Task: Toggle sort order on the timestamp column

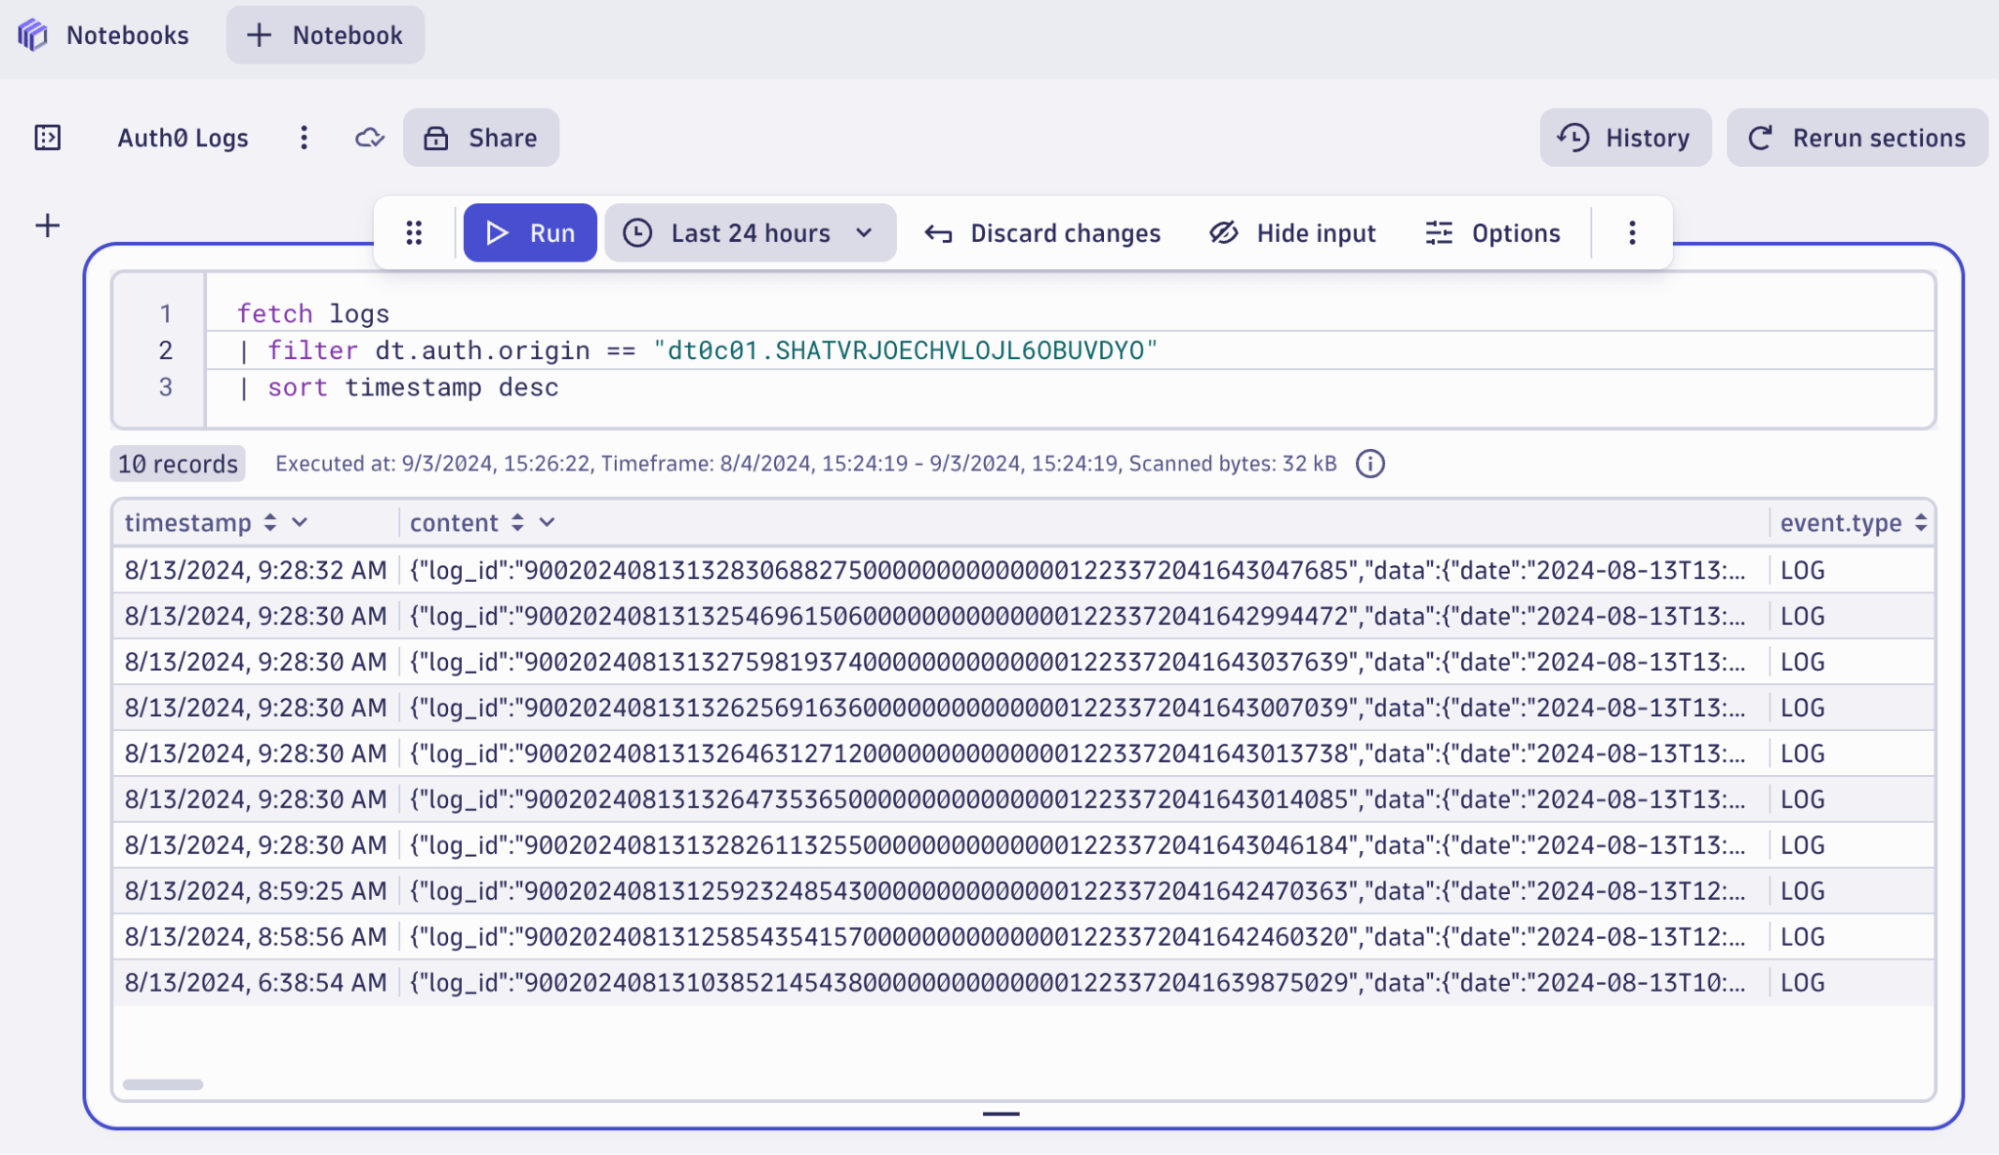Action: 268,522
